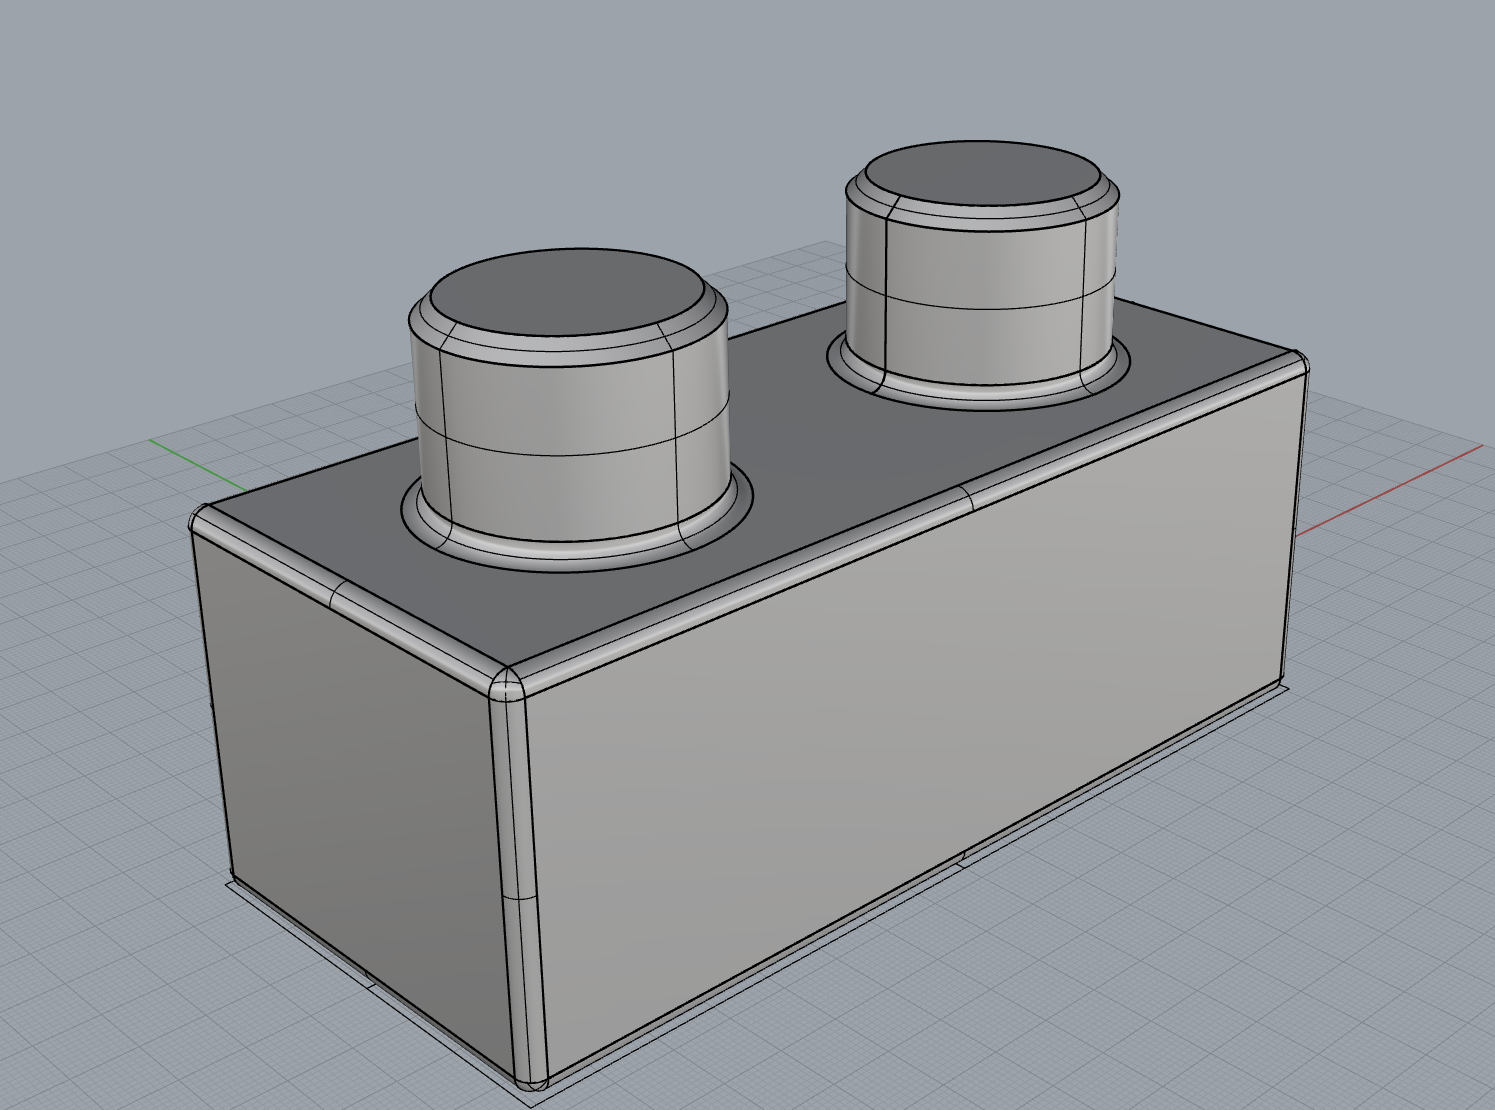1495x1110 pixels.
Task: Click the red X-axis line on grid
Action: click(x=1390, y=491)
